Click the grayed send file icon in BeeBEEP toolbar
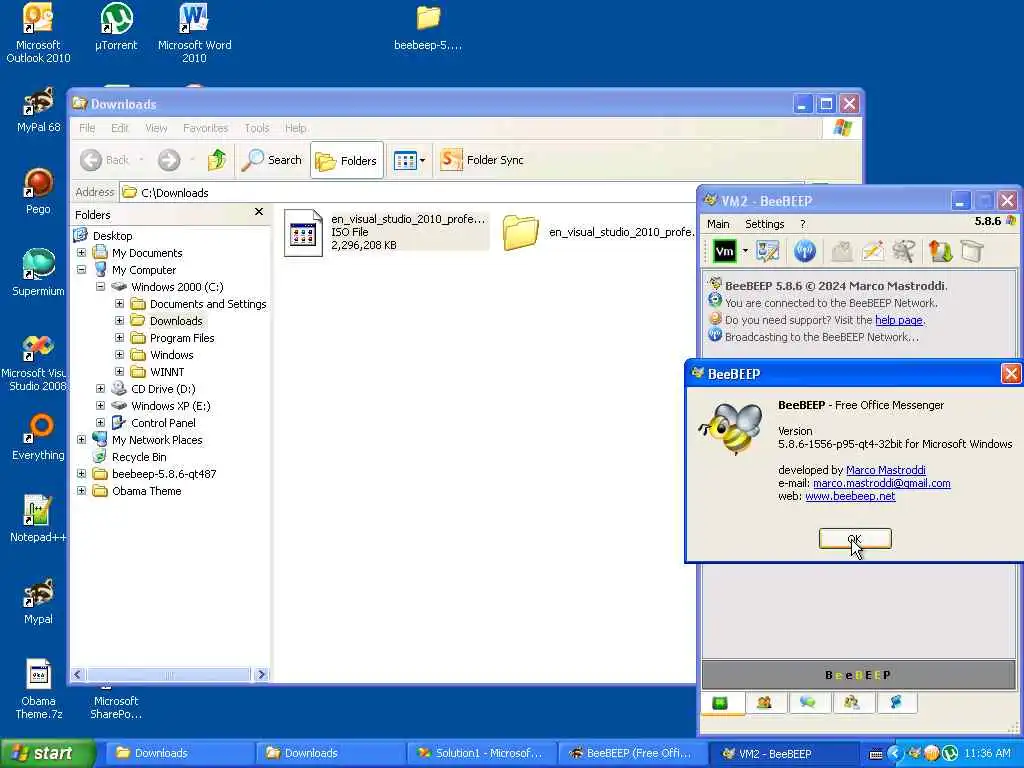Image resolution: width=1024 pixels, height=768 pixels. click(x=842, y=251)
